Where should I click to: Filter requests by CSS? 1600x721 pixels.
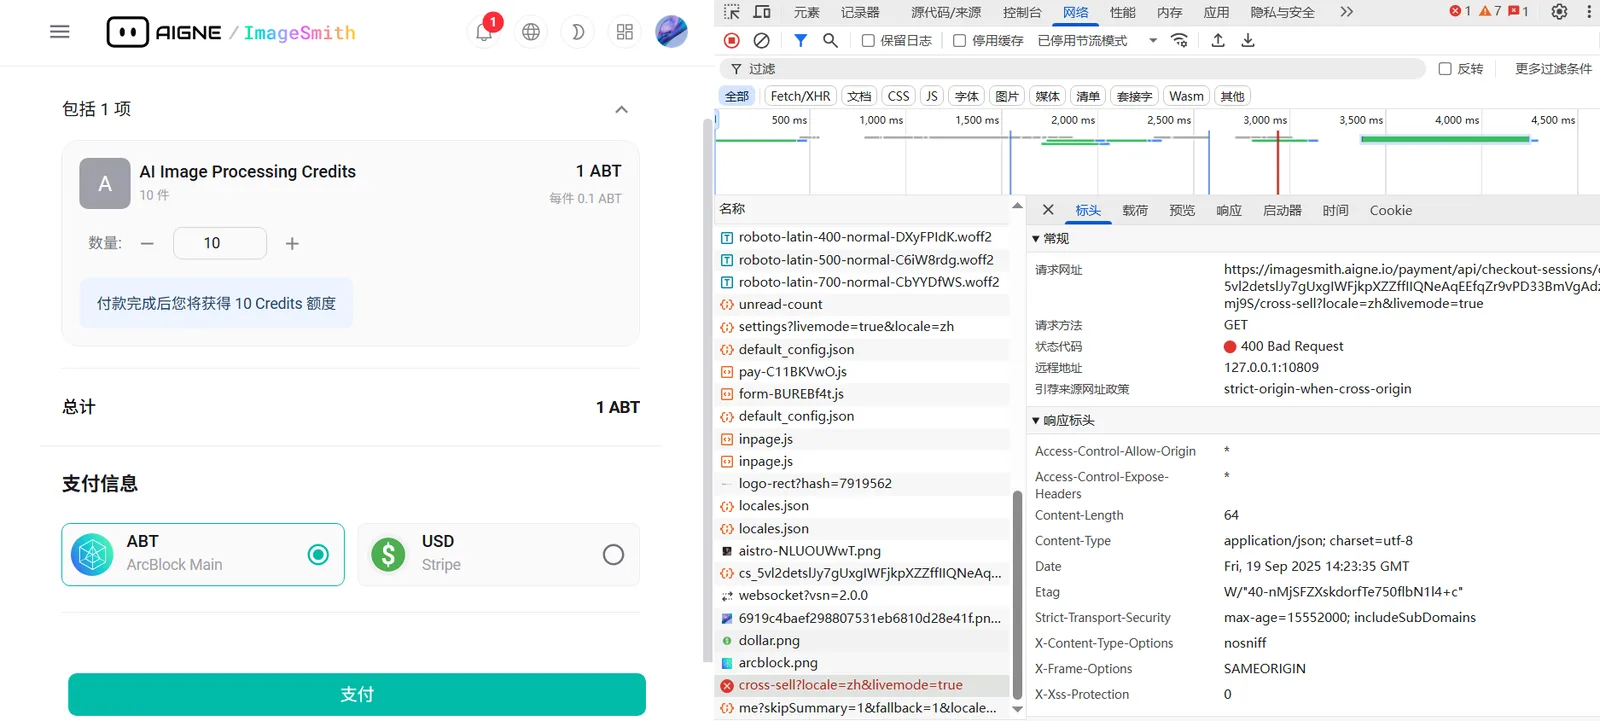(898, 96)
